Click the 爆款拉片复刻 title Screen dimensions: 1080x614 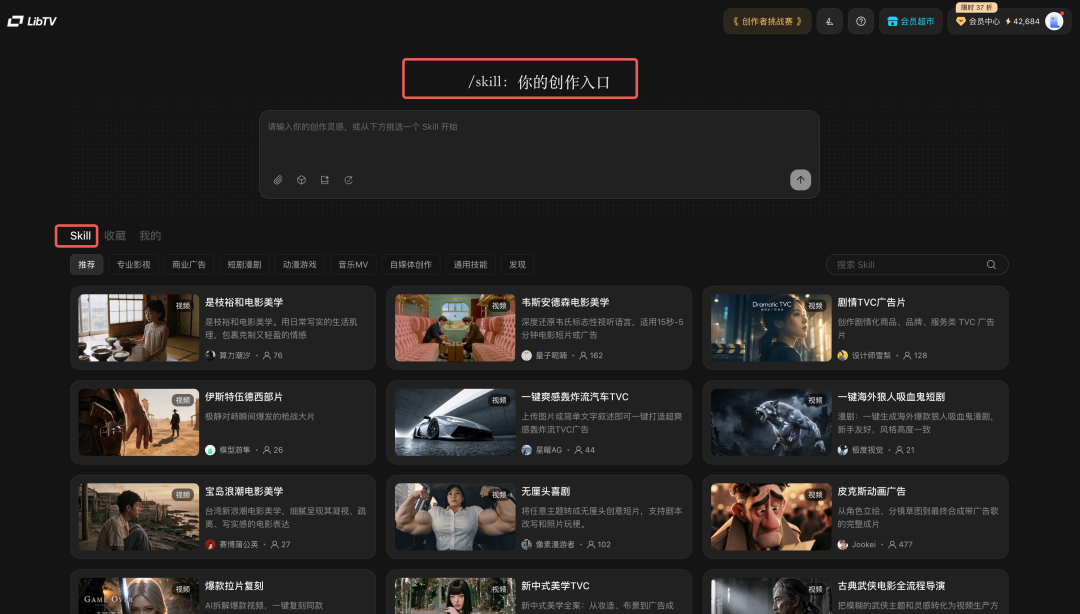point(234,586)
